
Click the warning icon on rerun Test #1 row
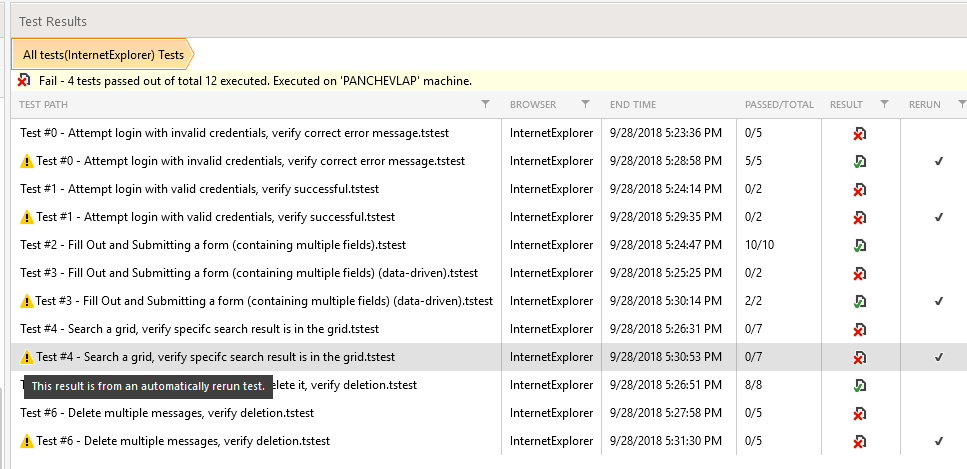(x=27, y=217)
